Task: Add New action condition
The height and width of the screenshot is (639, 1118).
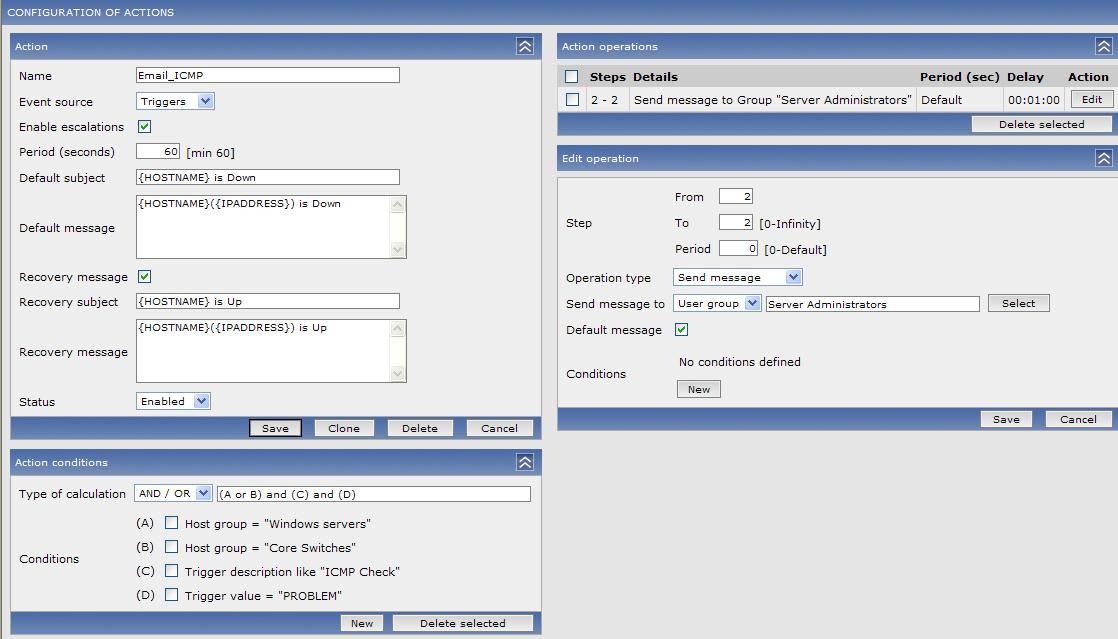Action: (x=361, y=623)
